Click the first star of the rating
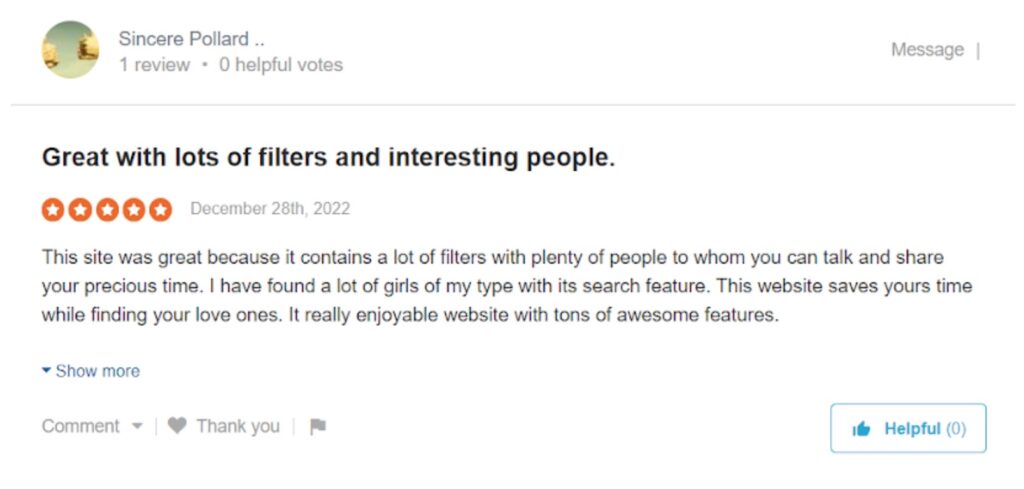The width and height of the screenshot is (1024, 489). 53,210
